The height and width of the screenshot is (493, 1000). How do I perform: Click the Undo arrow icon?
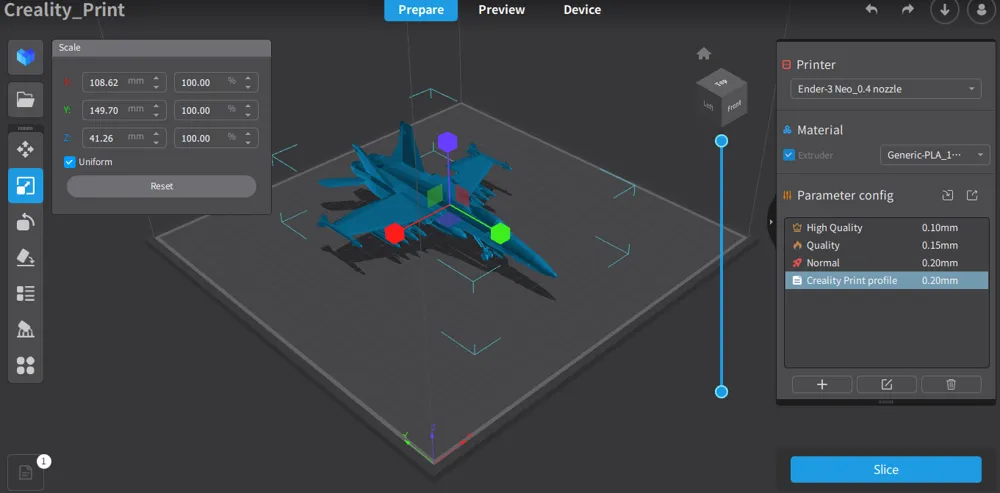[871, 10]
